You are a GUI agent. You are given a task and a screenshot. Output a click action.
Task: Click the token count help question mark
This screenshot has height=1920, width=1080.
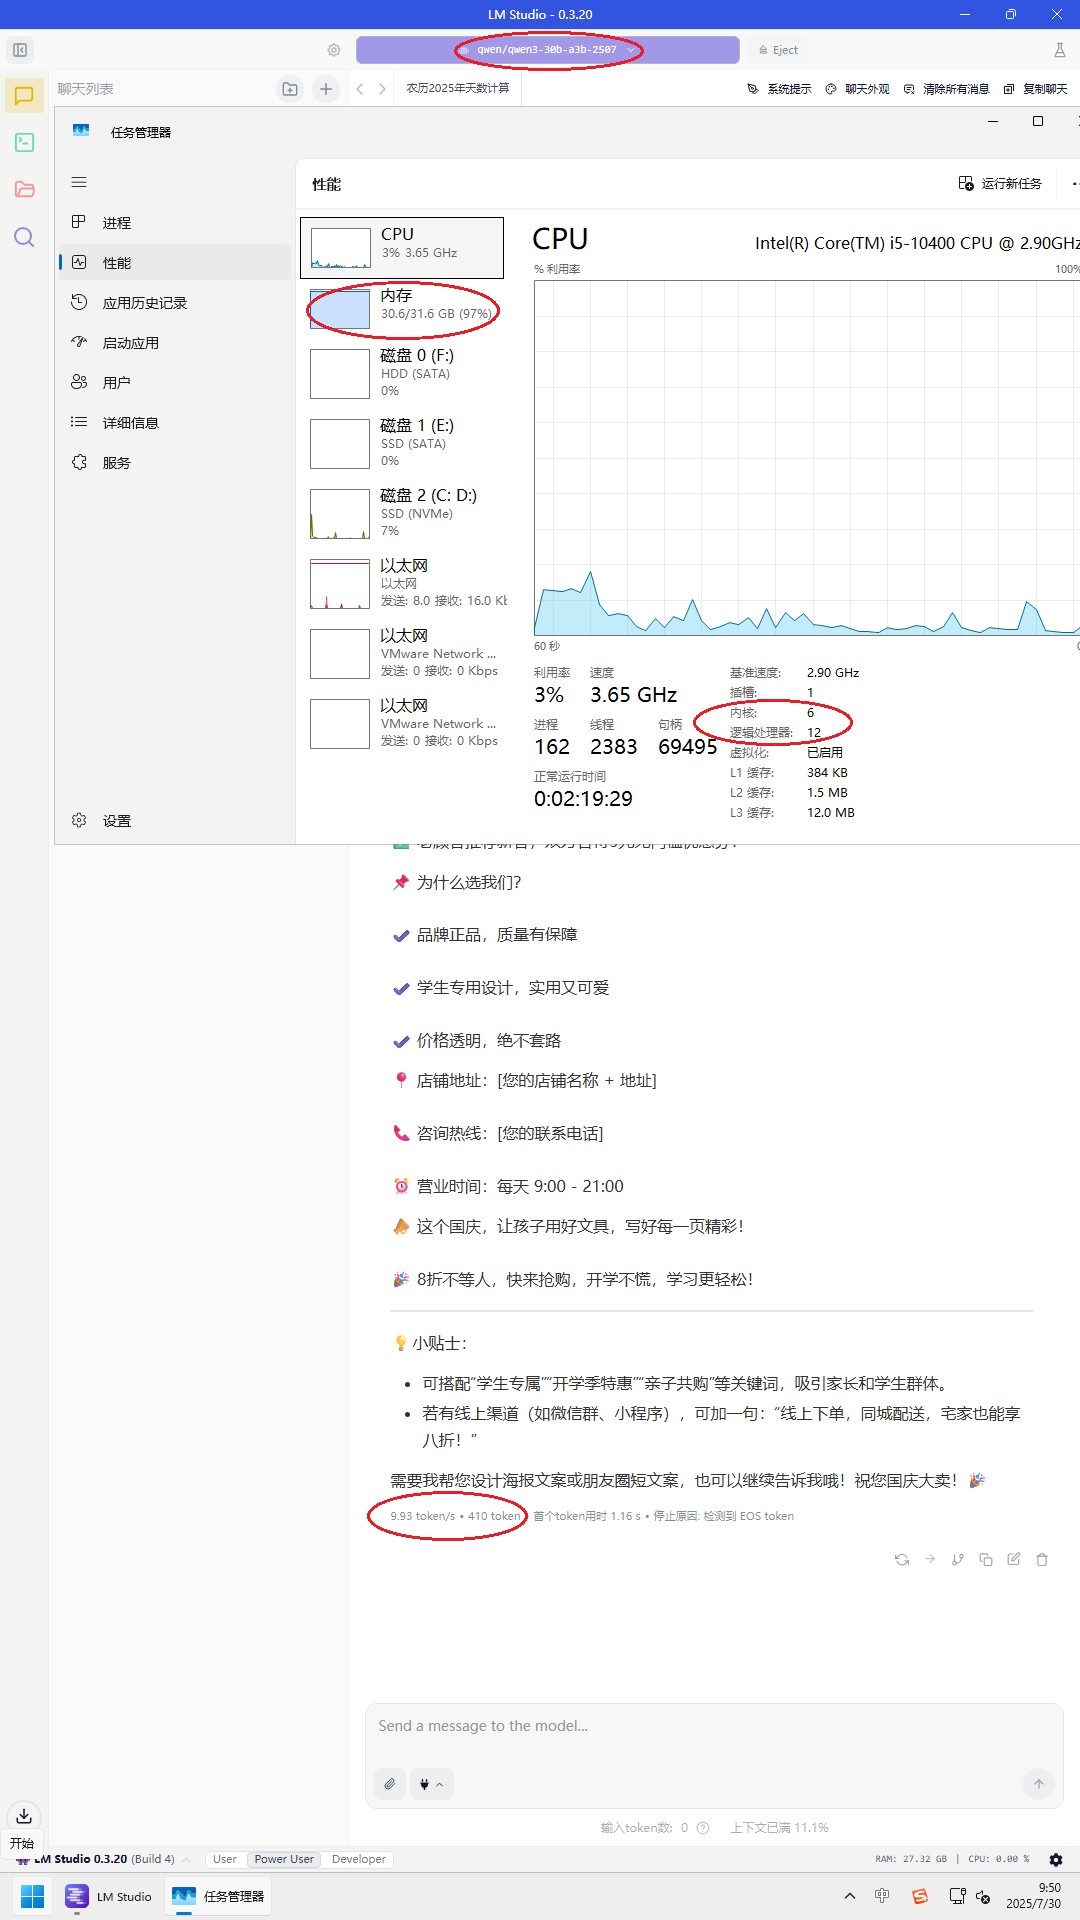(x=703, y=1828)
